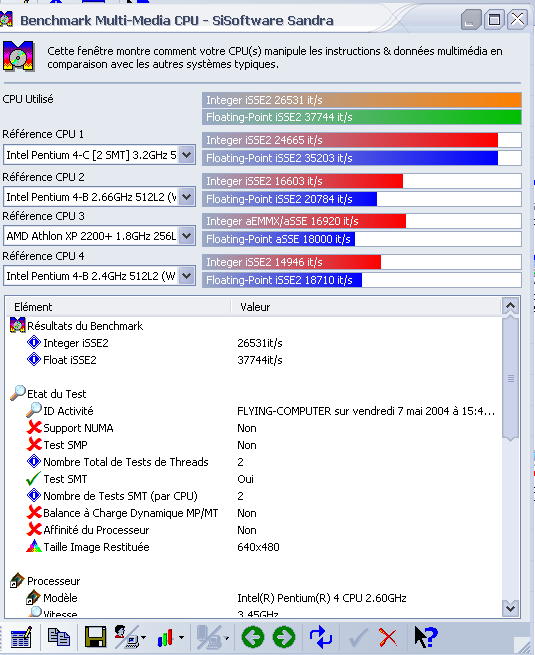Image resolution: width=535 pixels, height=655 pixels.
Task: Click scrollbar up arrow in results list
Action: 510,306
